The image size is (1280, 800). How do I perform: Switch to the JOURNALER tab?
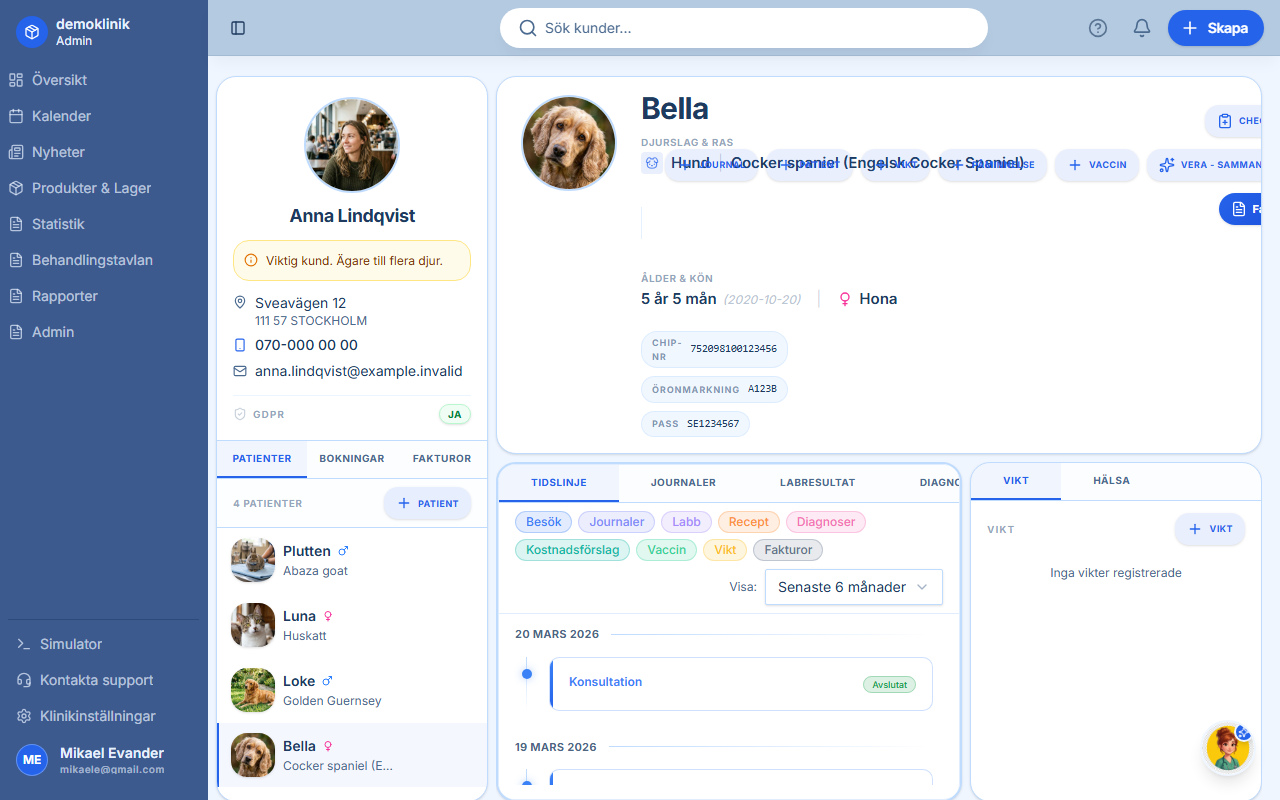click(x=683, y=482)
